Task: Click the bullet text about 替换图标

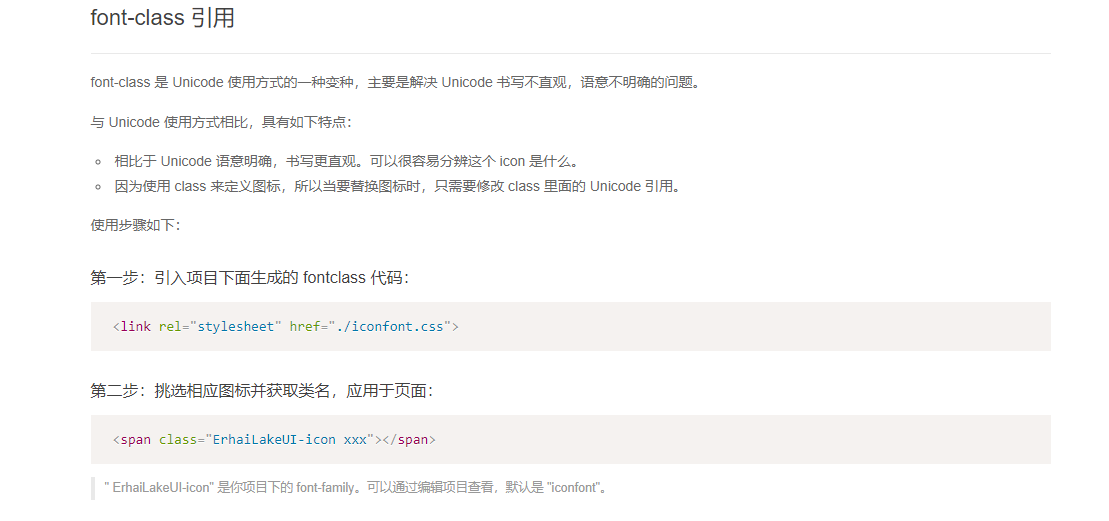Action: coord(397,186)
